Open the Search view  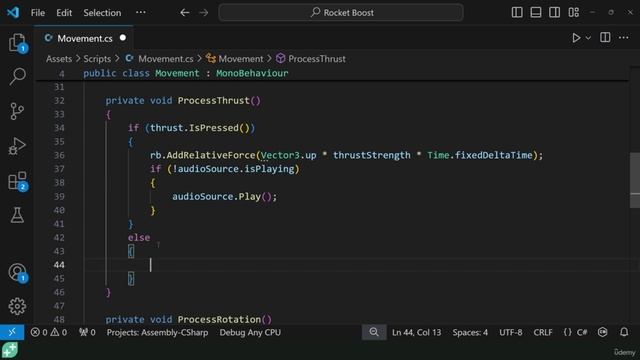tap(17, 76)
